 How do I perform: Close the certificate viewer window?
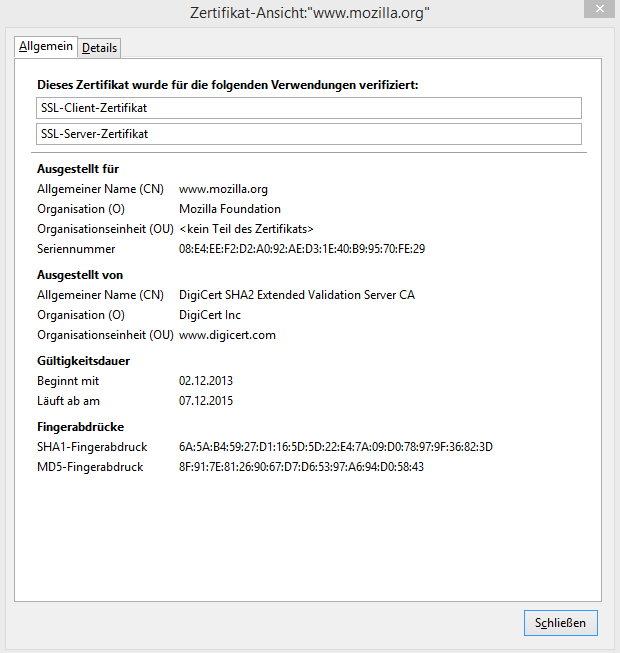[x=599, y=9]
